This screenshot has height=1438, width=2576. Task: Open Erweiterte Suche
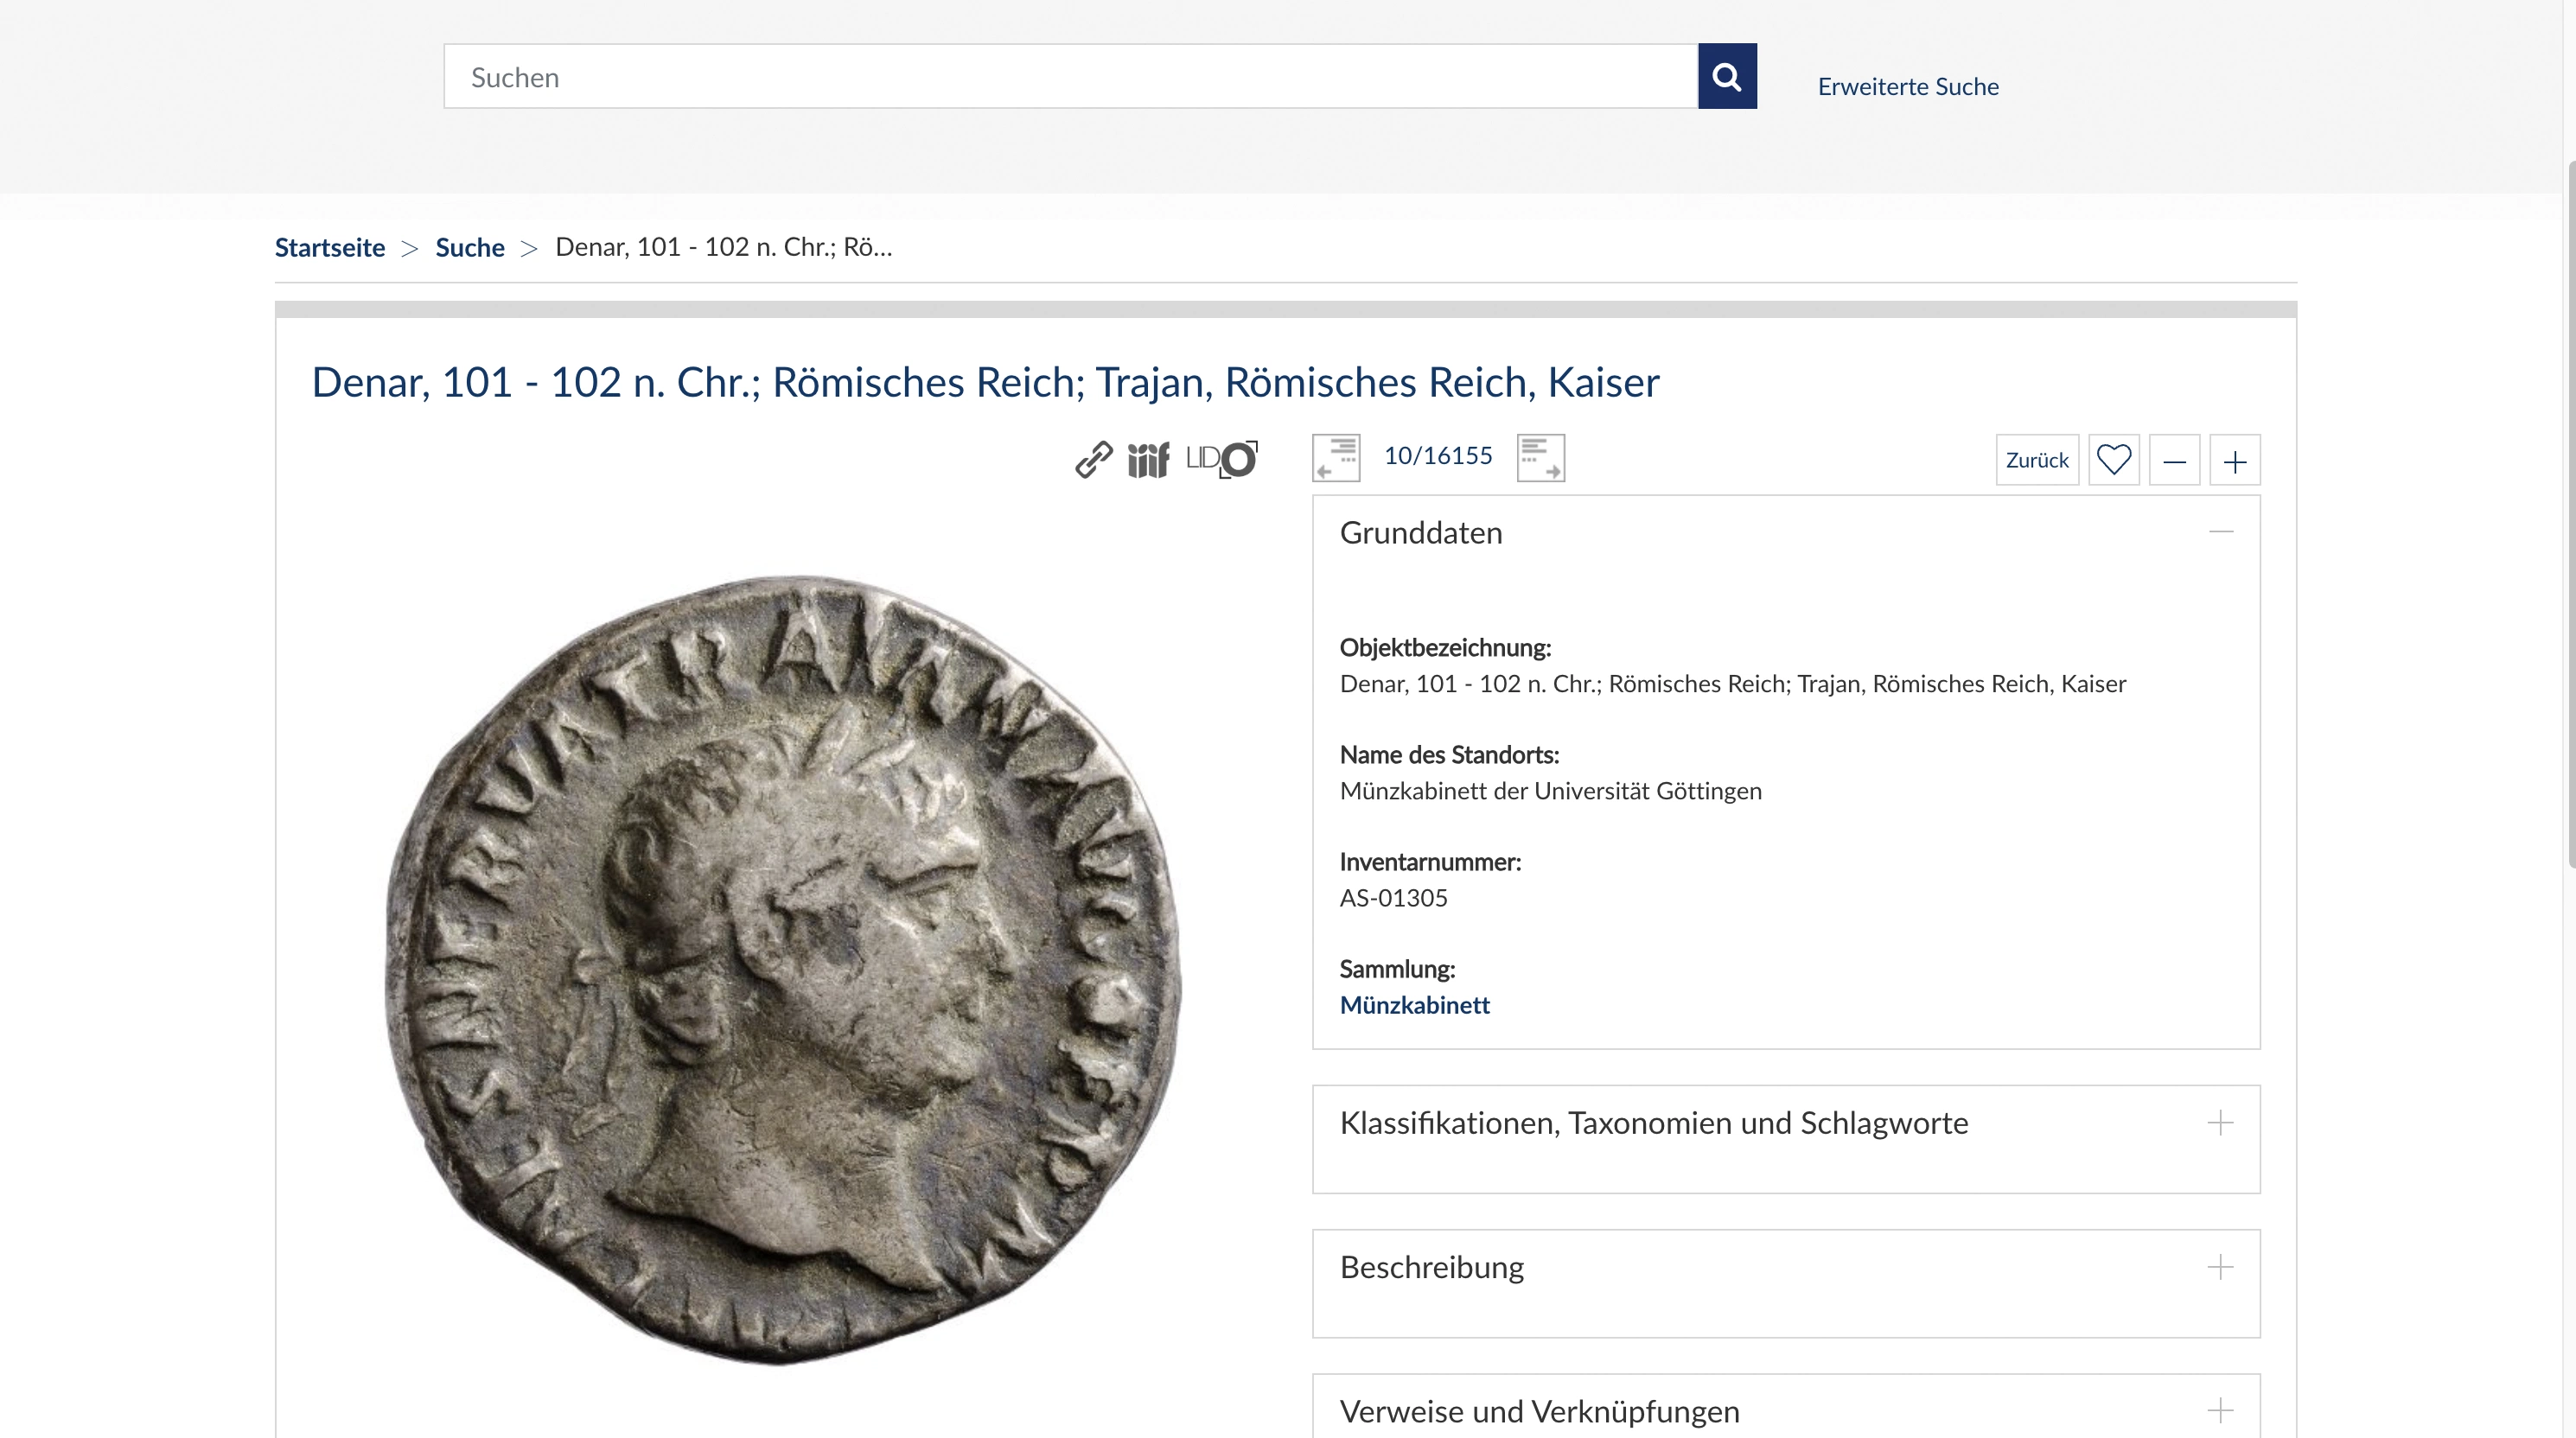[1908, 86]
